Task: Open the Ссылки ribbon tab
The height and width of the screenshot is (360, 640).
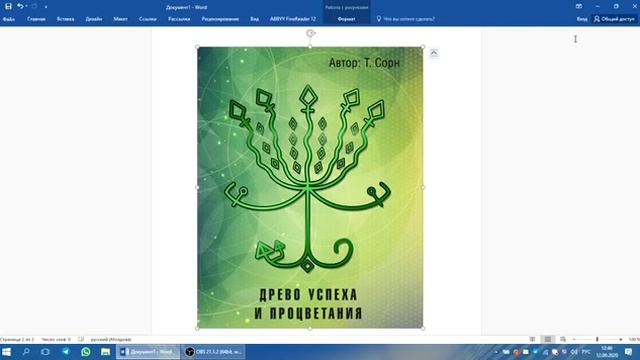Action: click(147, 19)
